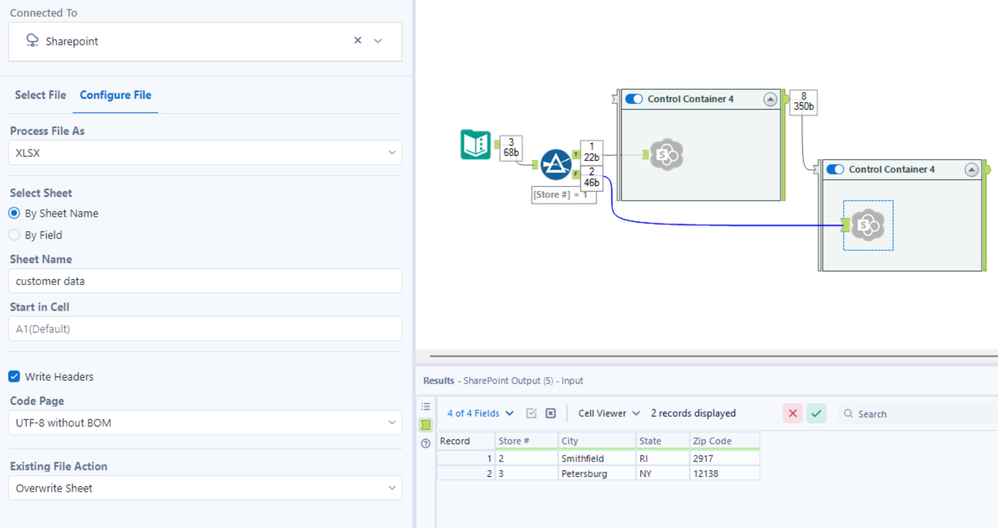This screenshot has width=998, height=528.
Task: Click the second container's SharePoint tool input anchor
Action: pos(846,225)
